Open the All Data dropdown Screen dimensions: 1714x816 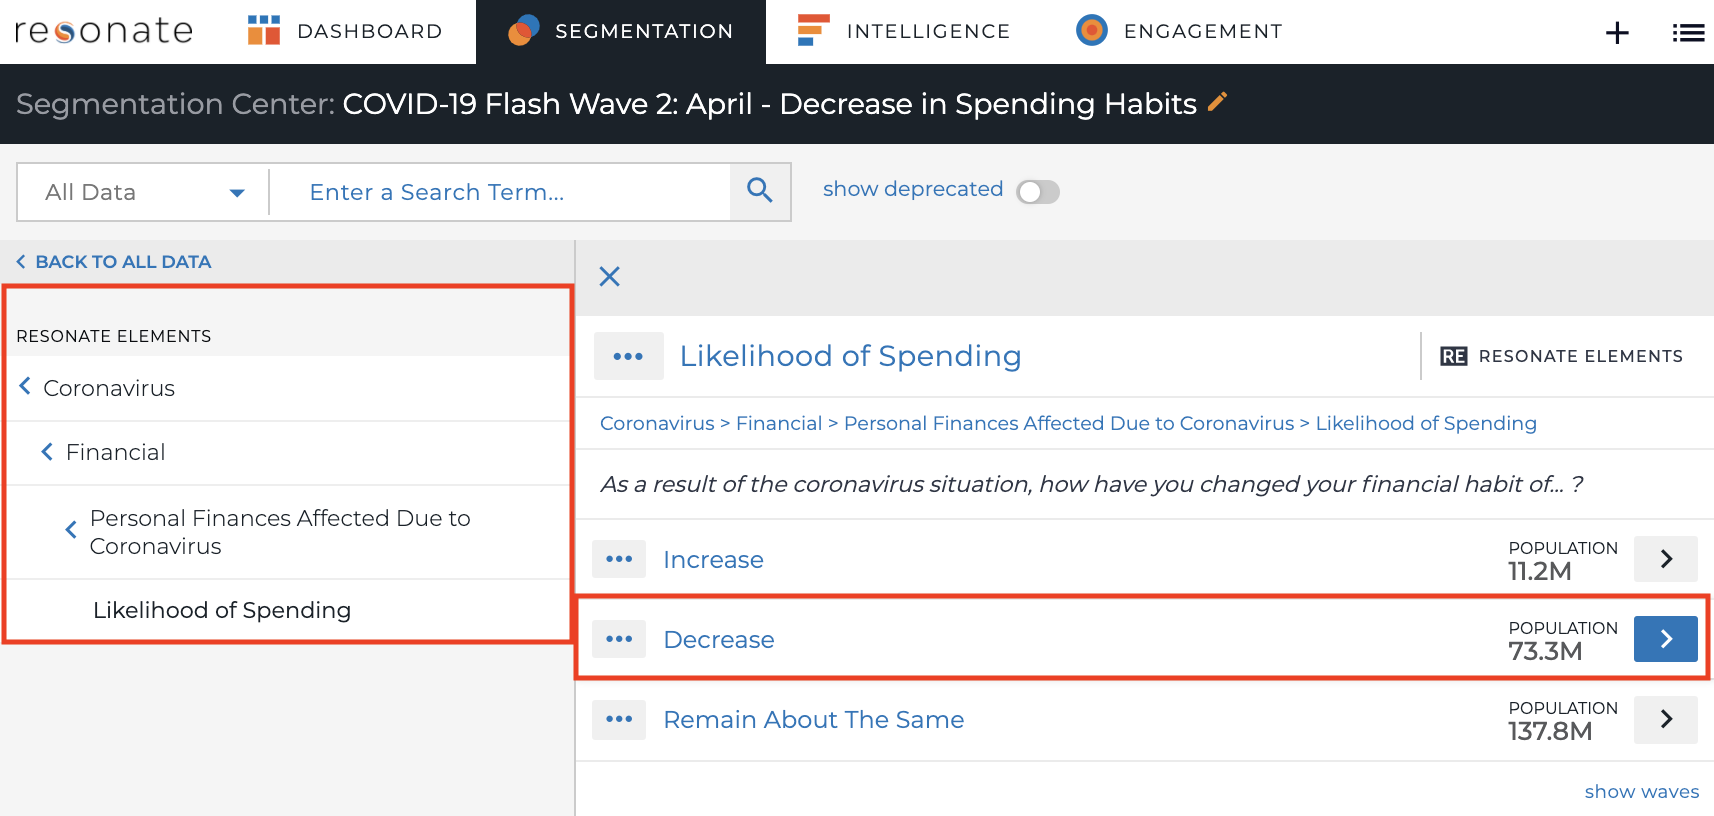coord(143,192)
